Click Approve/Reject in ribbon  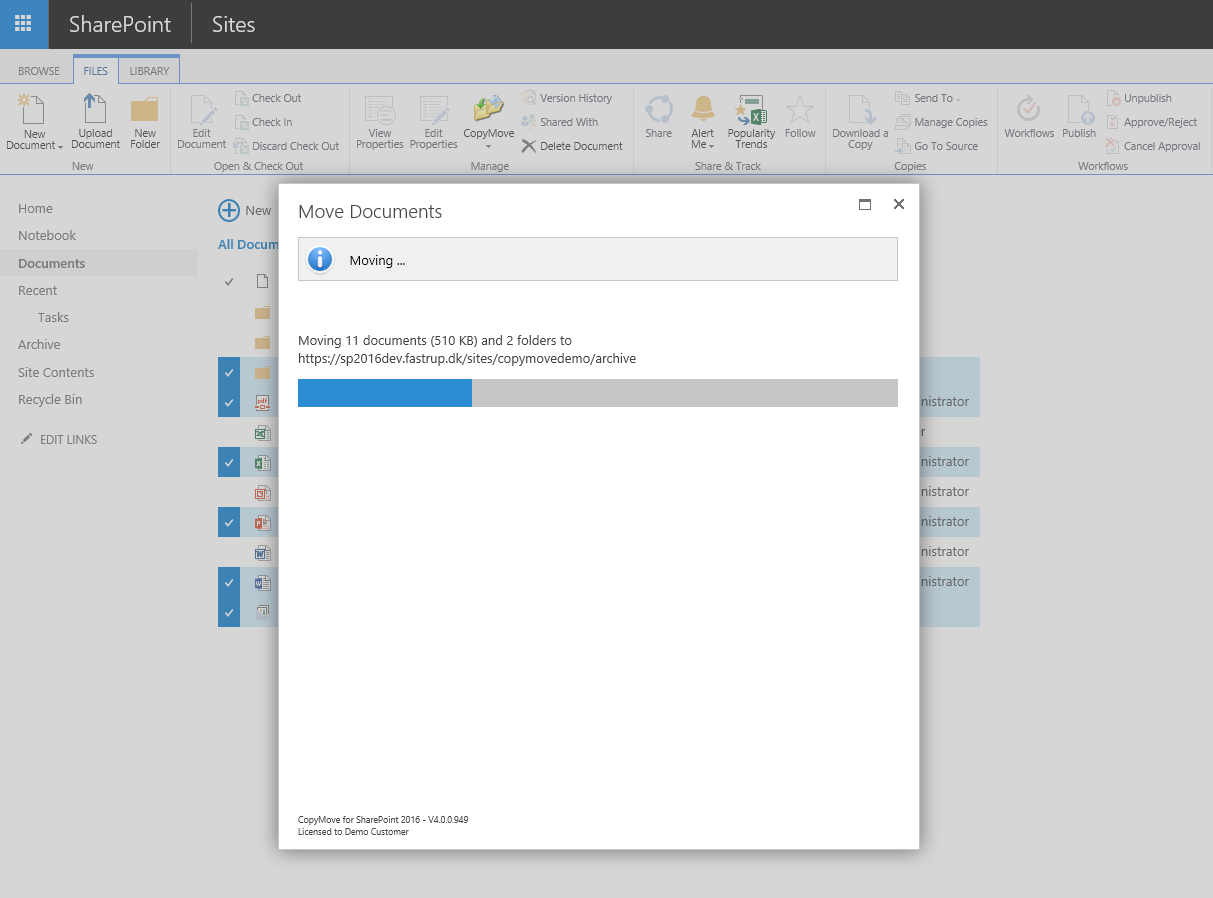coord(1152,122)
